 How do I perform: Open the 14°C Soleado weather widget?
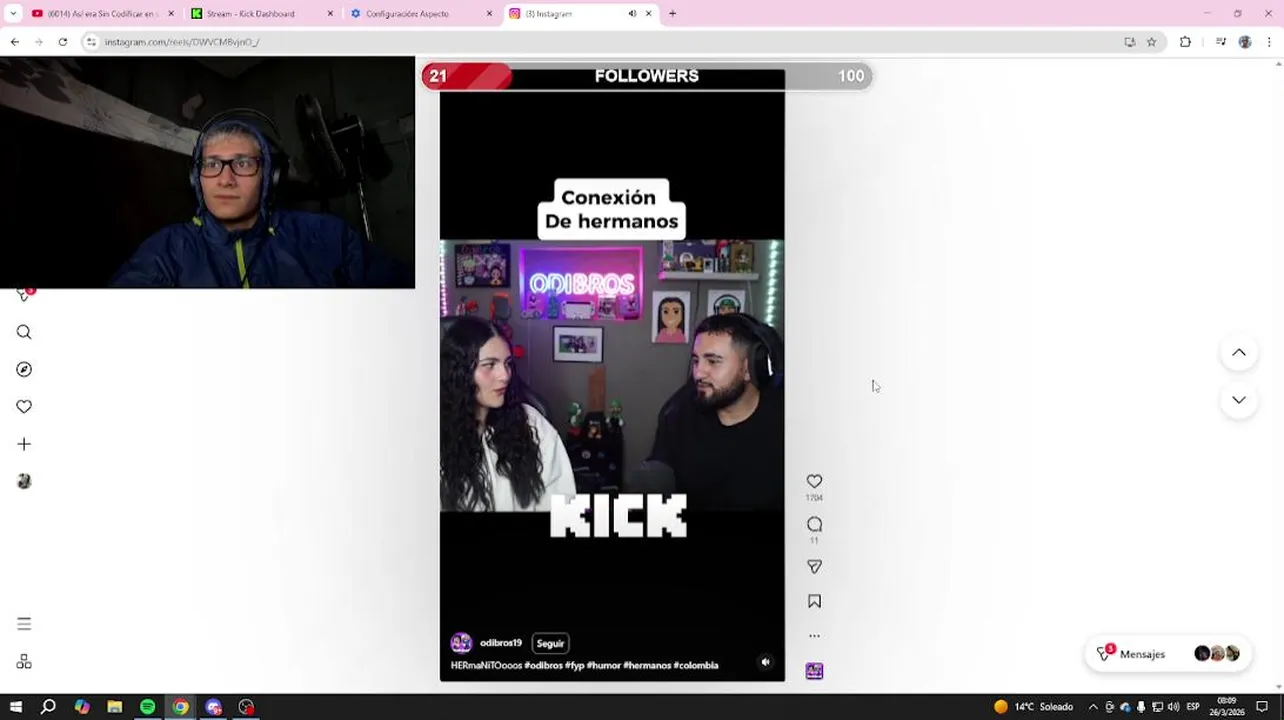click(1033, 707)
